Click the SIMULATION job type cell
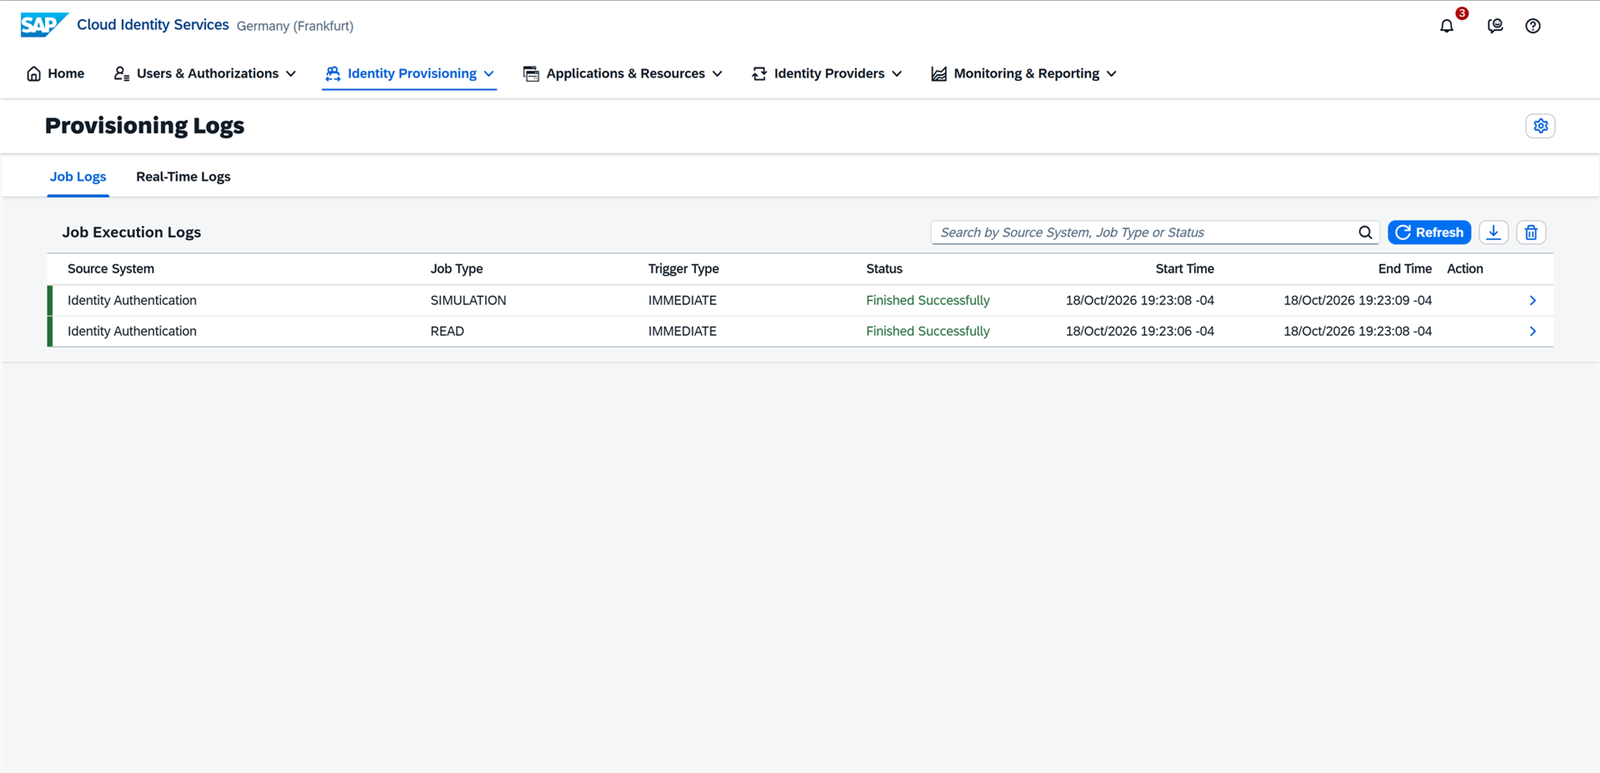The height and width of the screenshot is (773, 1600). [468, 300]
